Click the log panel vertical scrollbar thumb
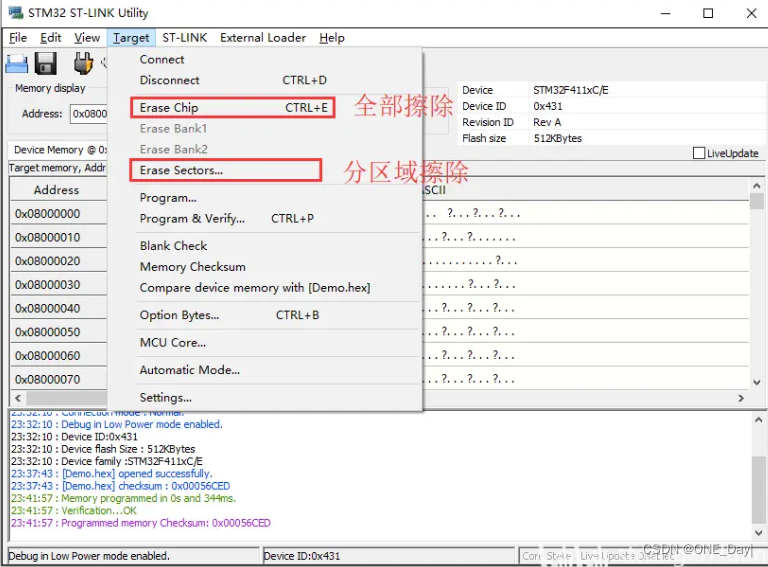 click(x=758, y=489)
